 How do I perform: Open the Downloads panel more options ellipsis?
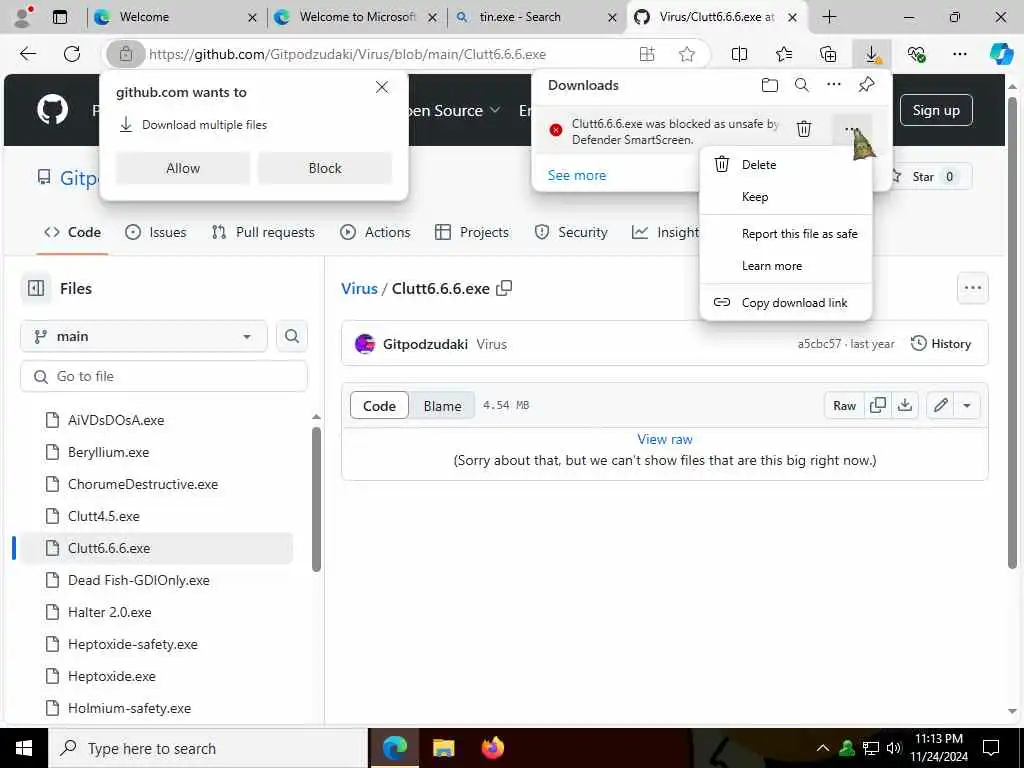[x=834, y=85]
